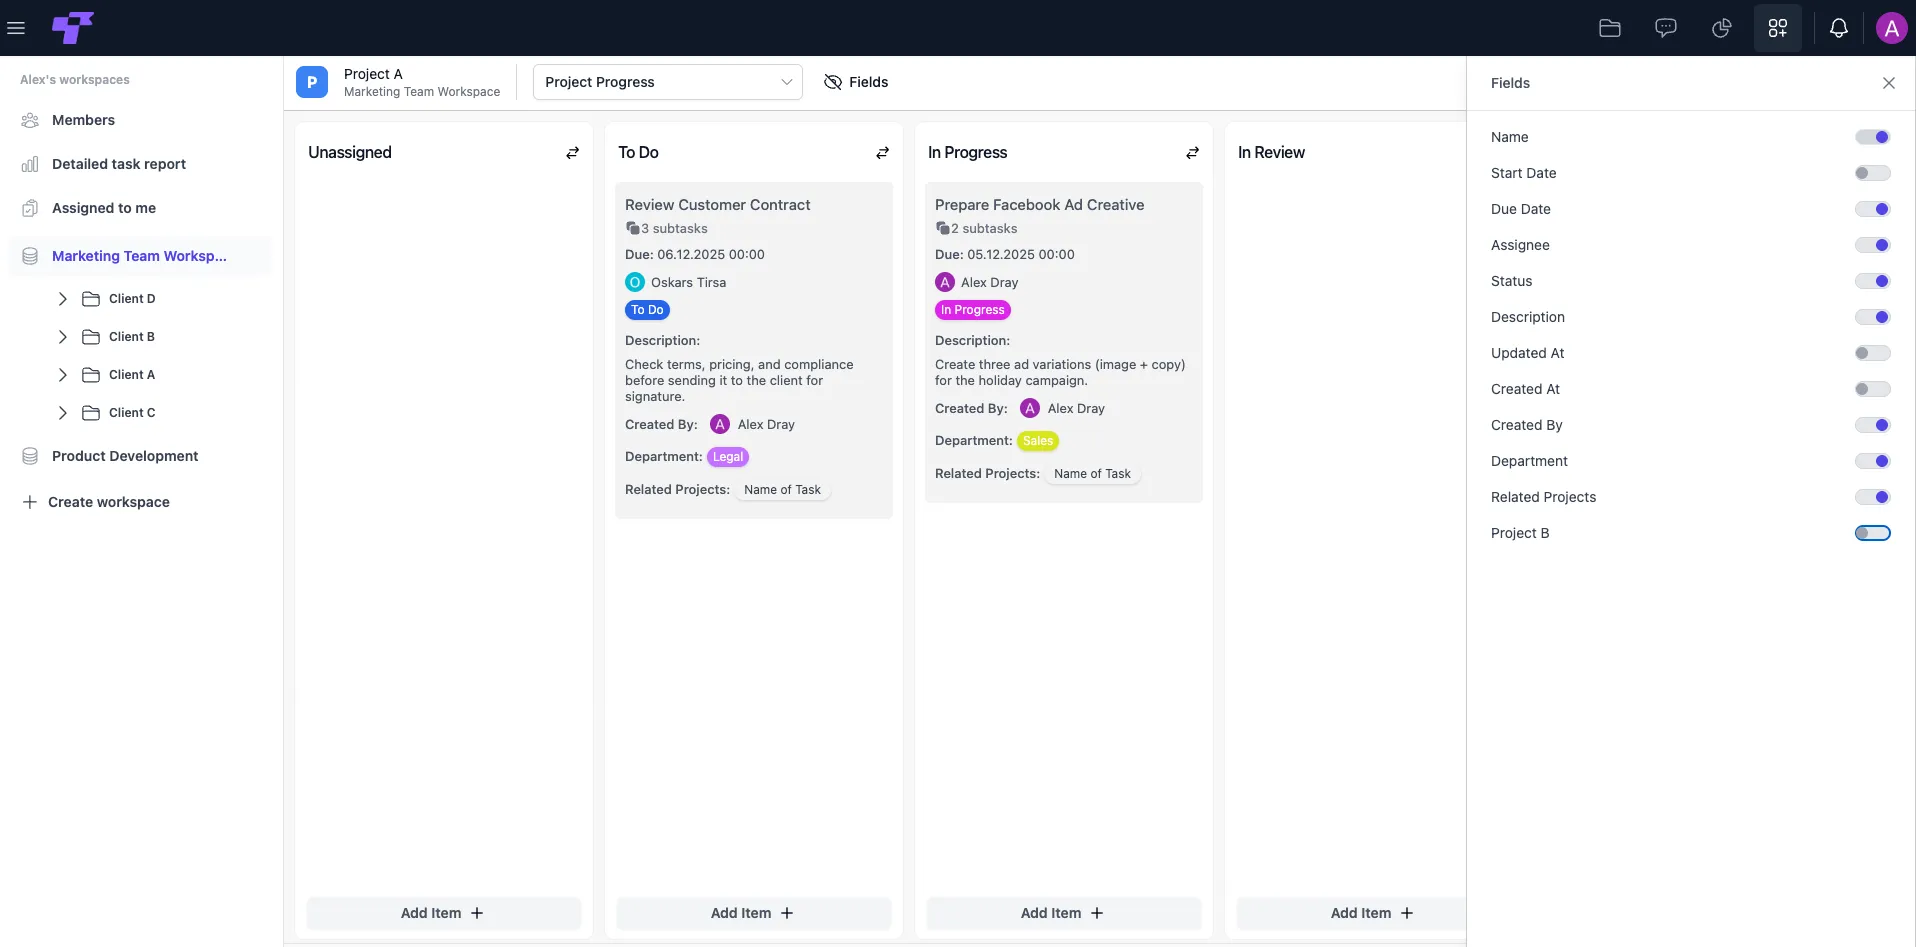Enable the Start Date field toggle

(1872, 173)
